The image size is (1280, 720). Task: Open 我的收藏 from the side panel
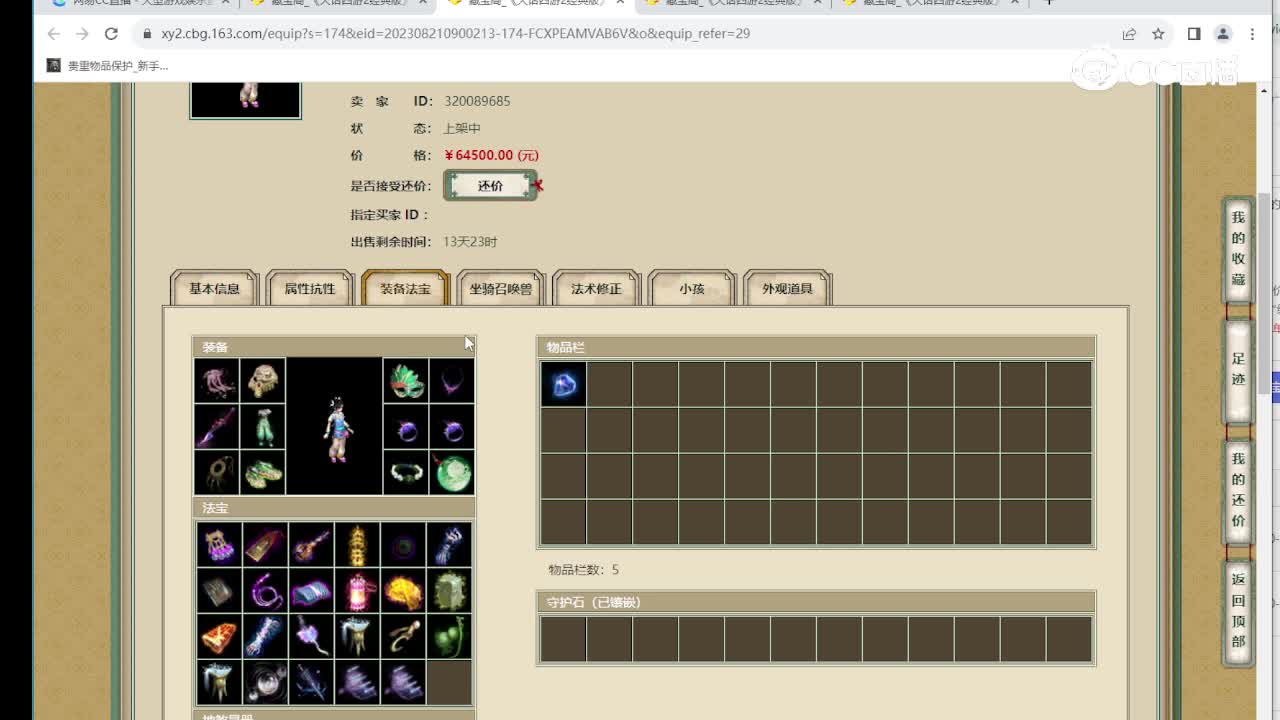tap(1238, 249)
